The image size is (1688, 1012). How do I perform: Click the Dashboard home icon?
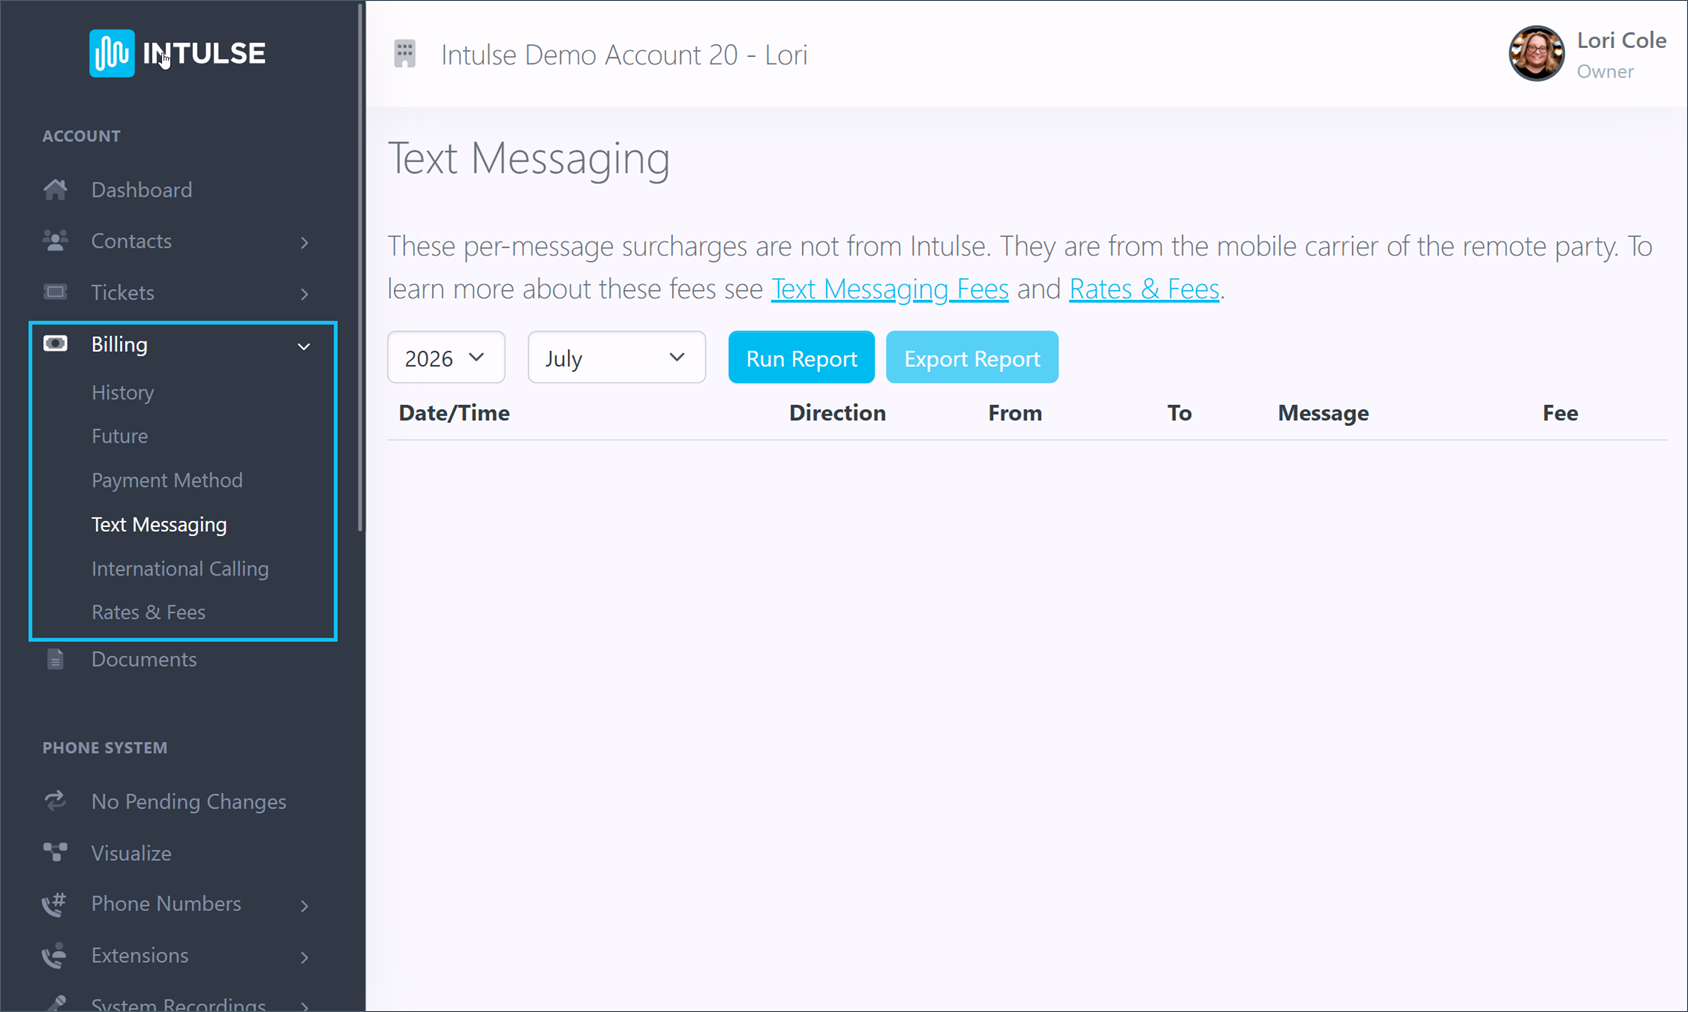coord(55,189)
